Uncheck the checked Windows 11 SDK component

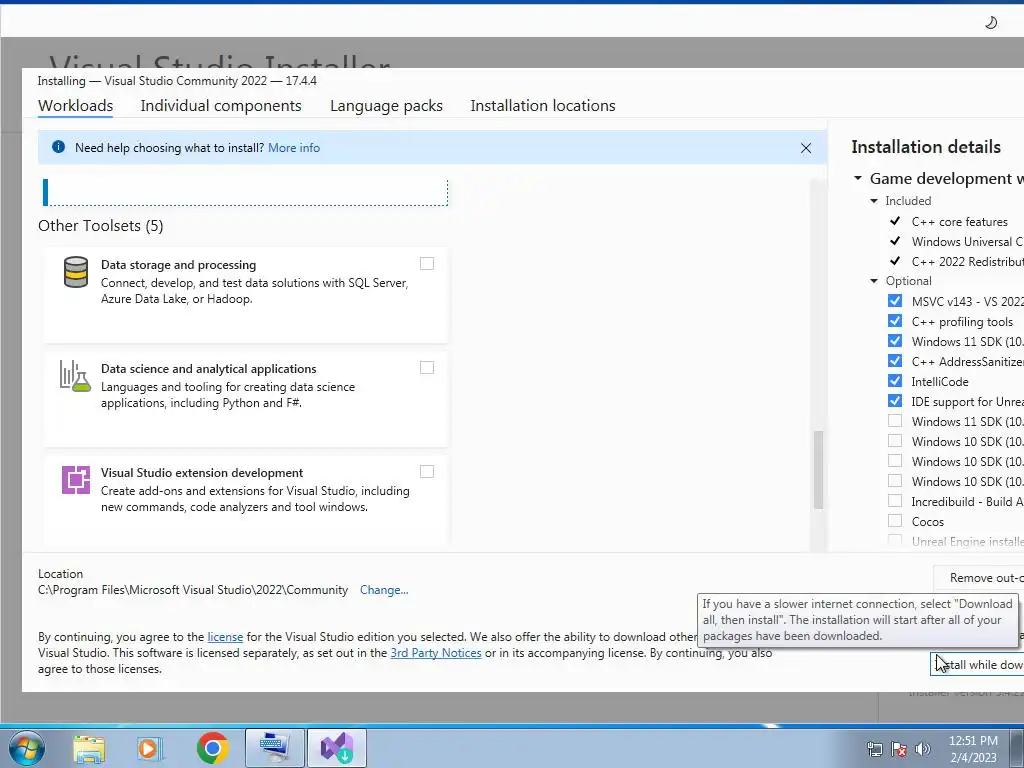[895, 341]
